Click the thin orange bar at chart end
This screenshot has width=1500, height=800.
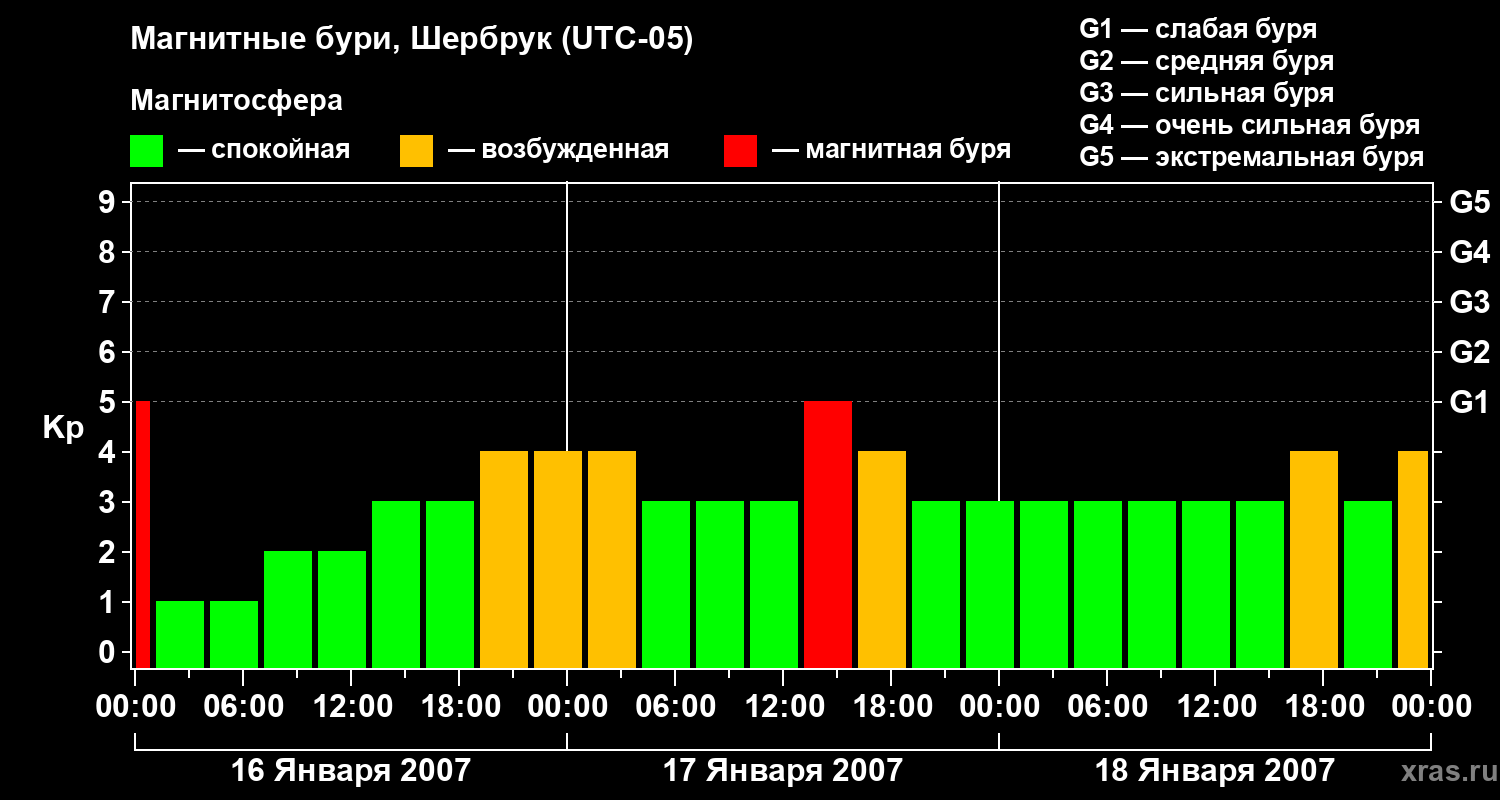point(1413,559)
